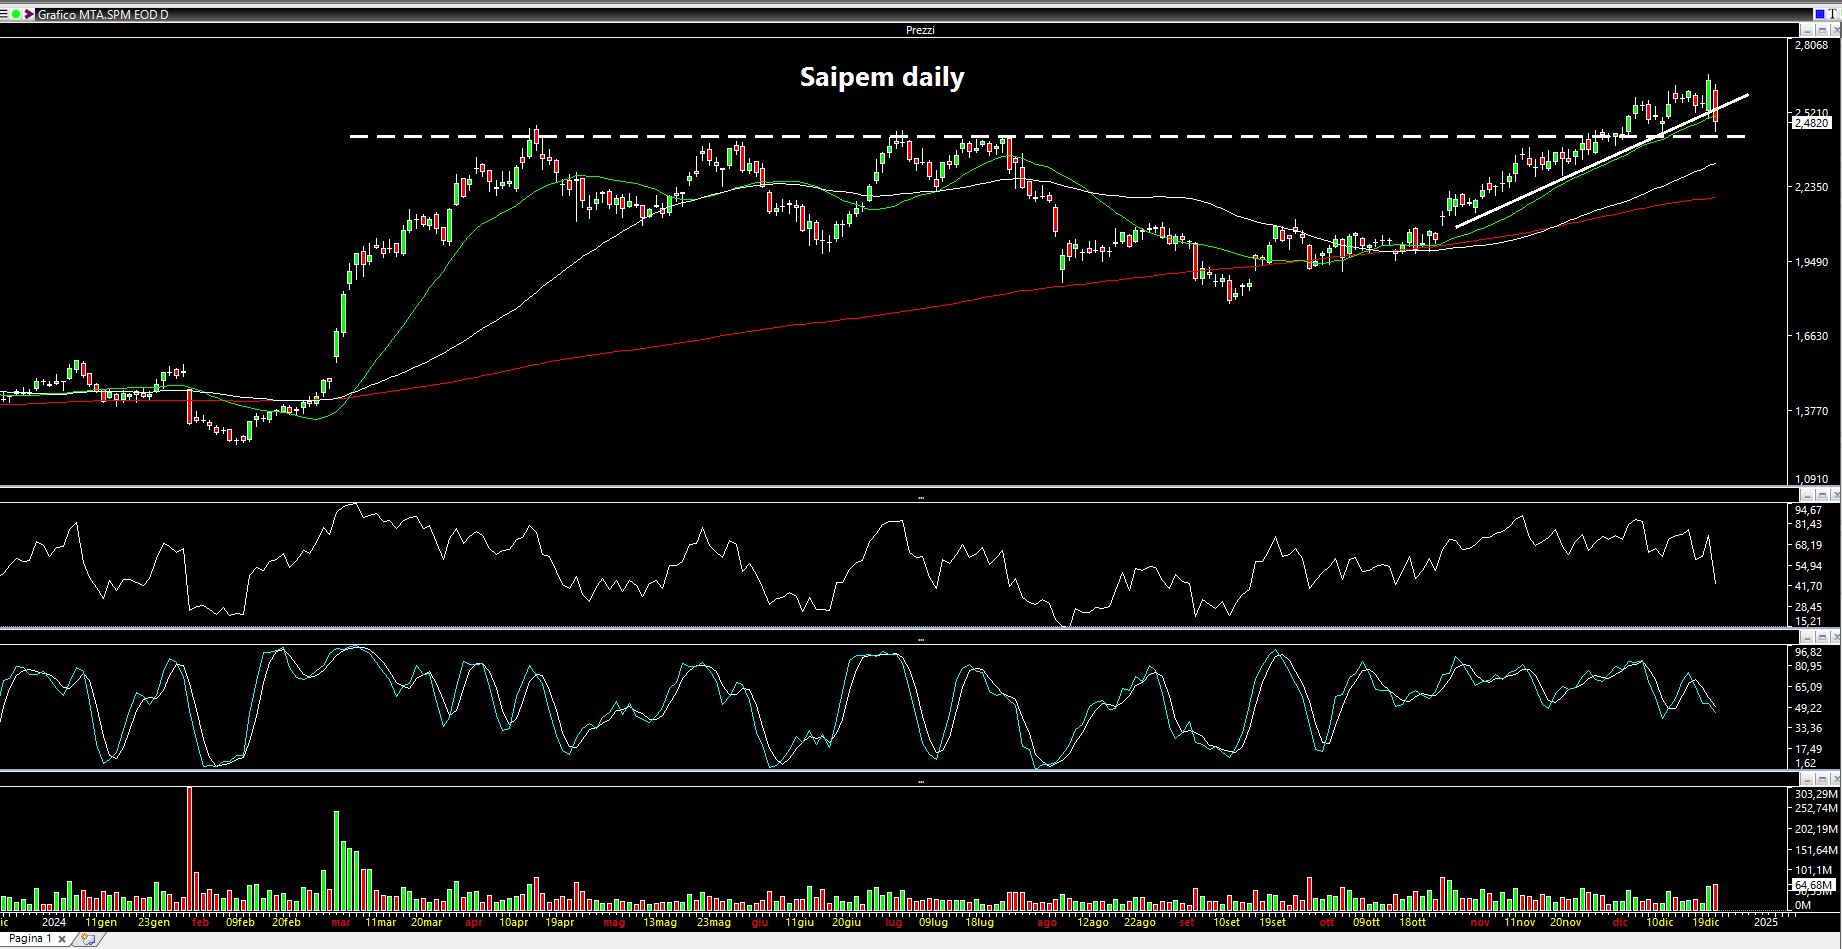Click the 1,9490 value on price axis
Image resolution: width=1842 pixels, height=949 pixels.
1812,262
